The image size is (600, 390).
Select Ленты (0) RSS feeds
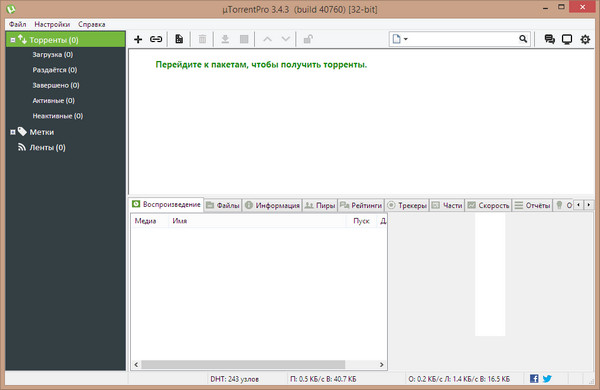pos(47,147)
